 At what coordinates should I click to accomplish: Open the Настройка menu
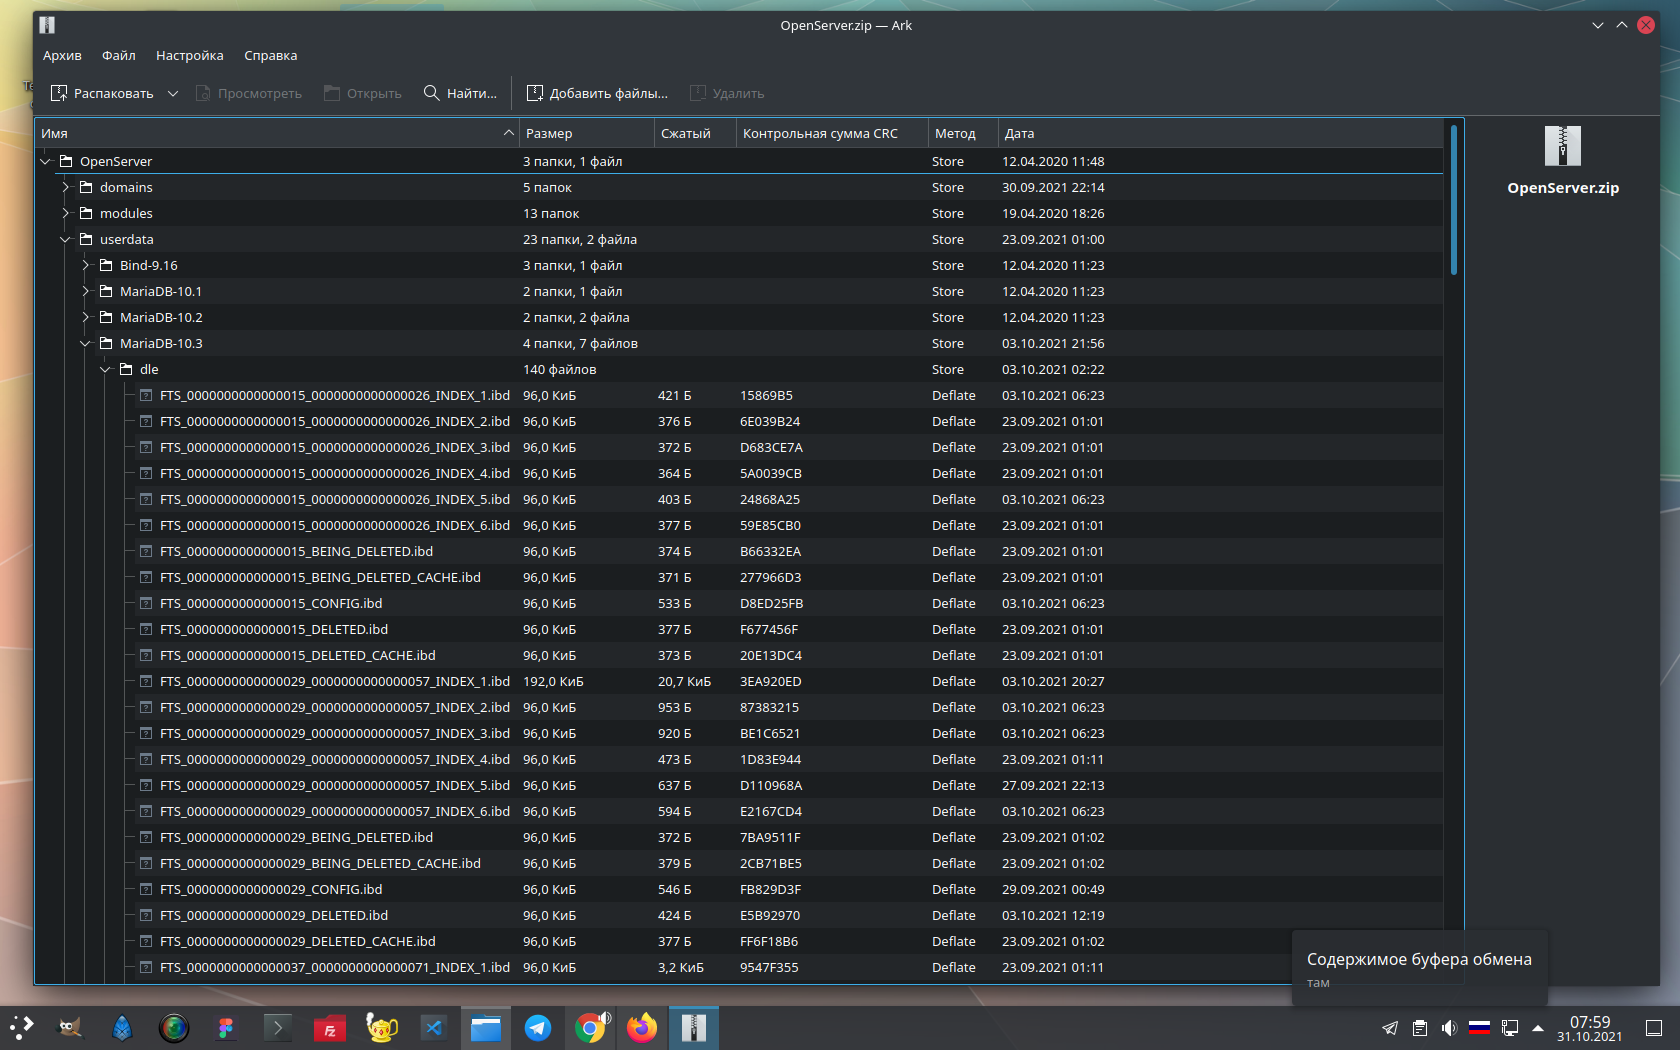pos(190,56)
